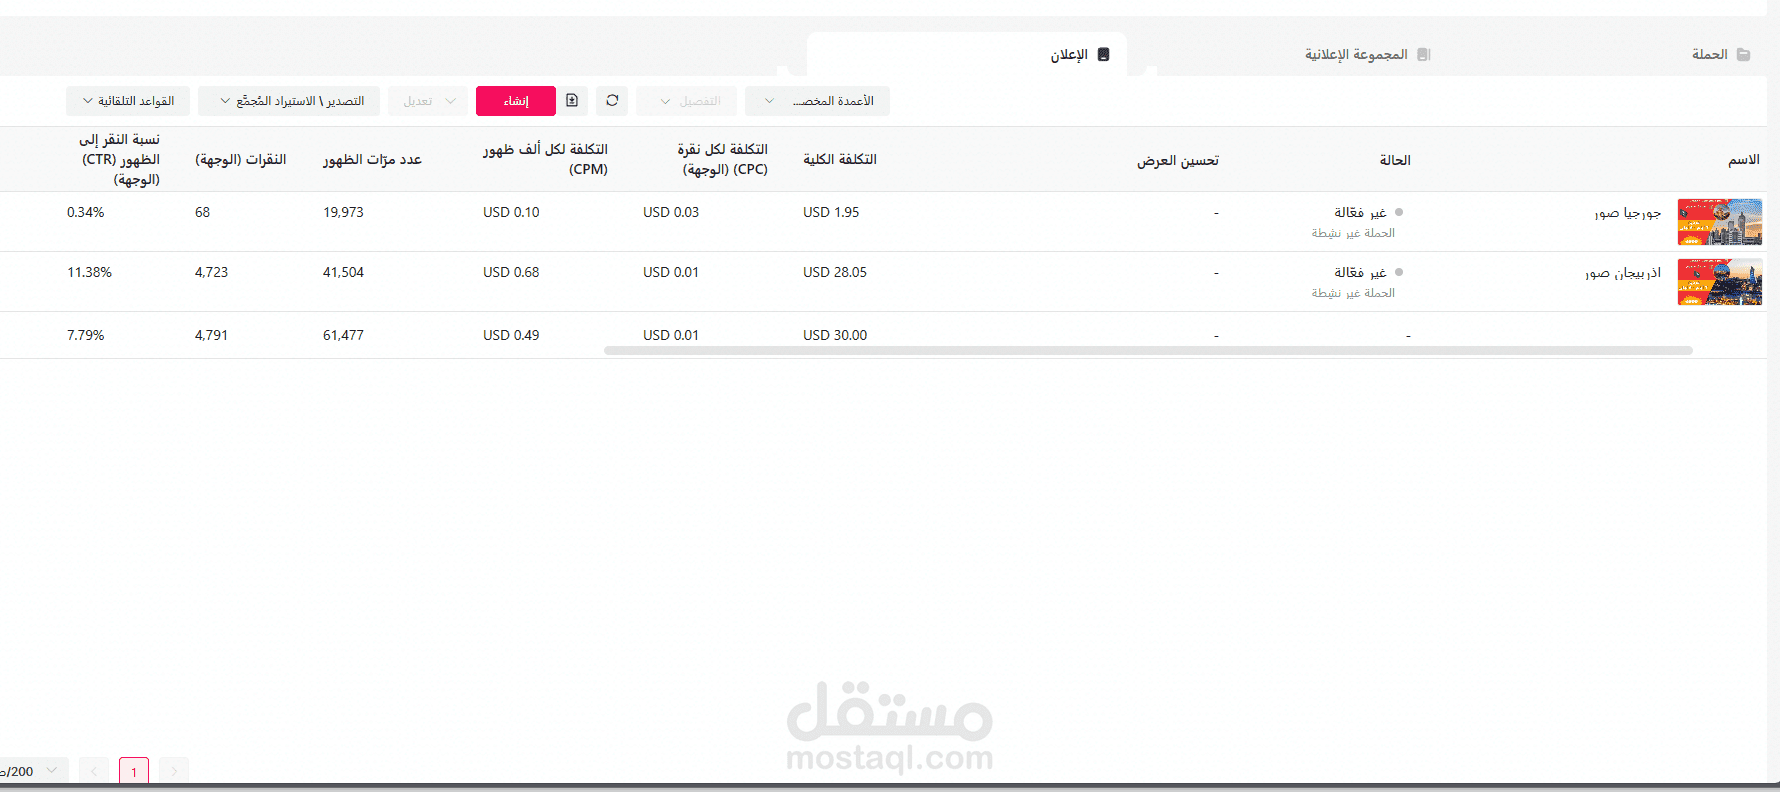The image size is (1780, 792).
Task: Click CPC value USD 0.03
Action: tap(671, 212)
